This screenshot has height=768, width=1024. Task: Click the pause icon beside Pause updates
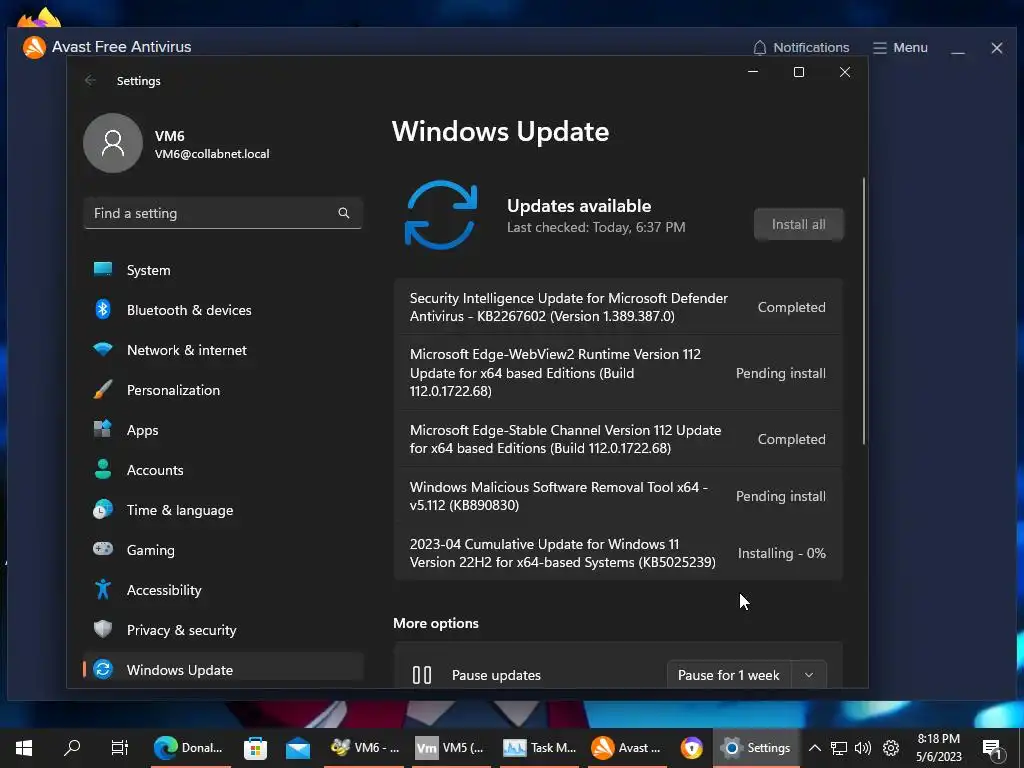(x=422, y=675)
